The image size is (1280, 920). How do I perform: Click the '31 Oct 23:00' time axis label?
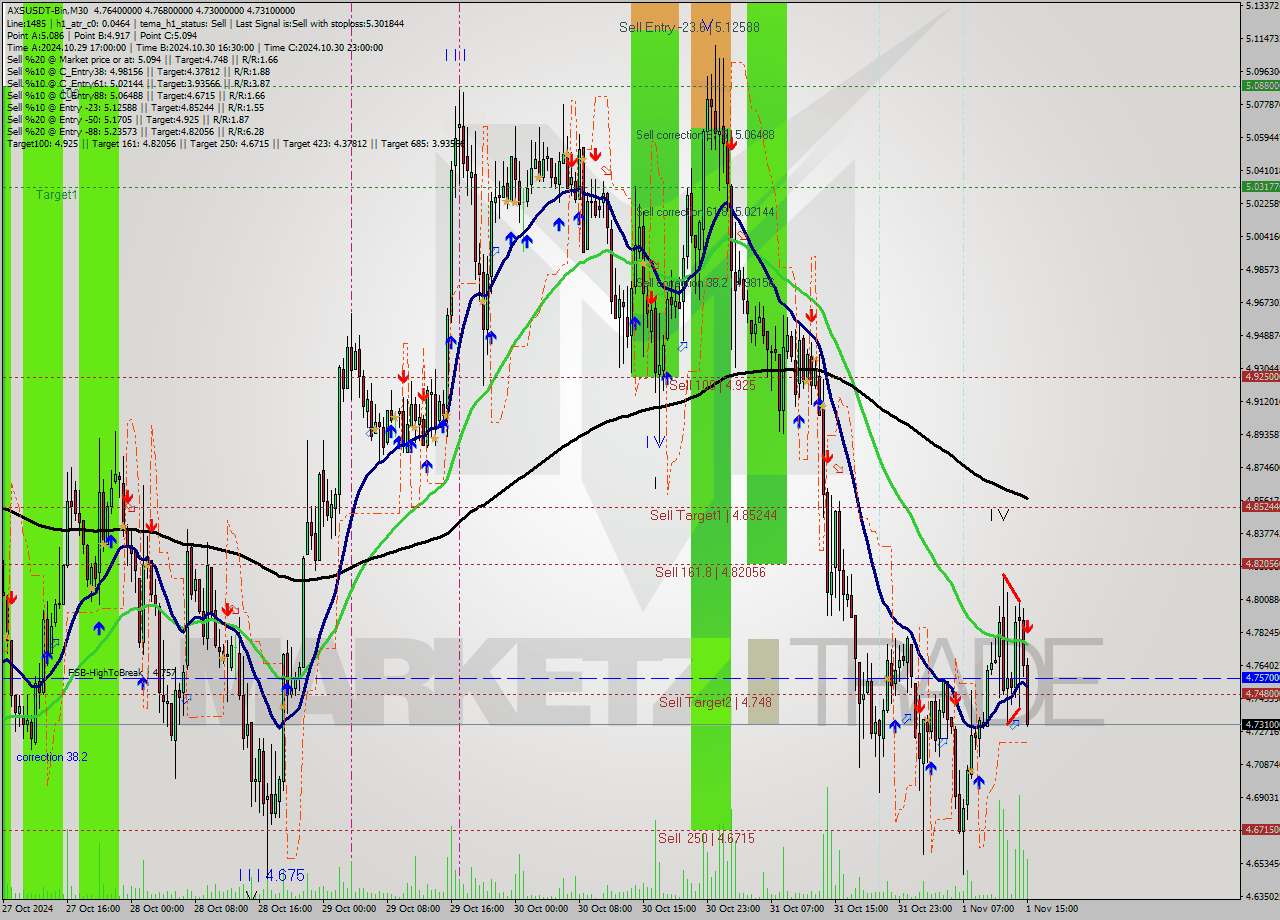(x=924, y=909)
